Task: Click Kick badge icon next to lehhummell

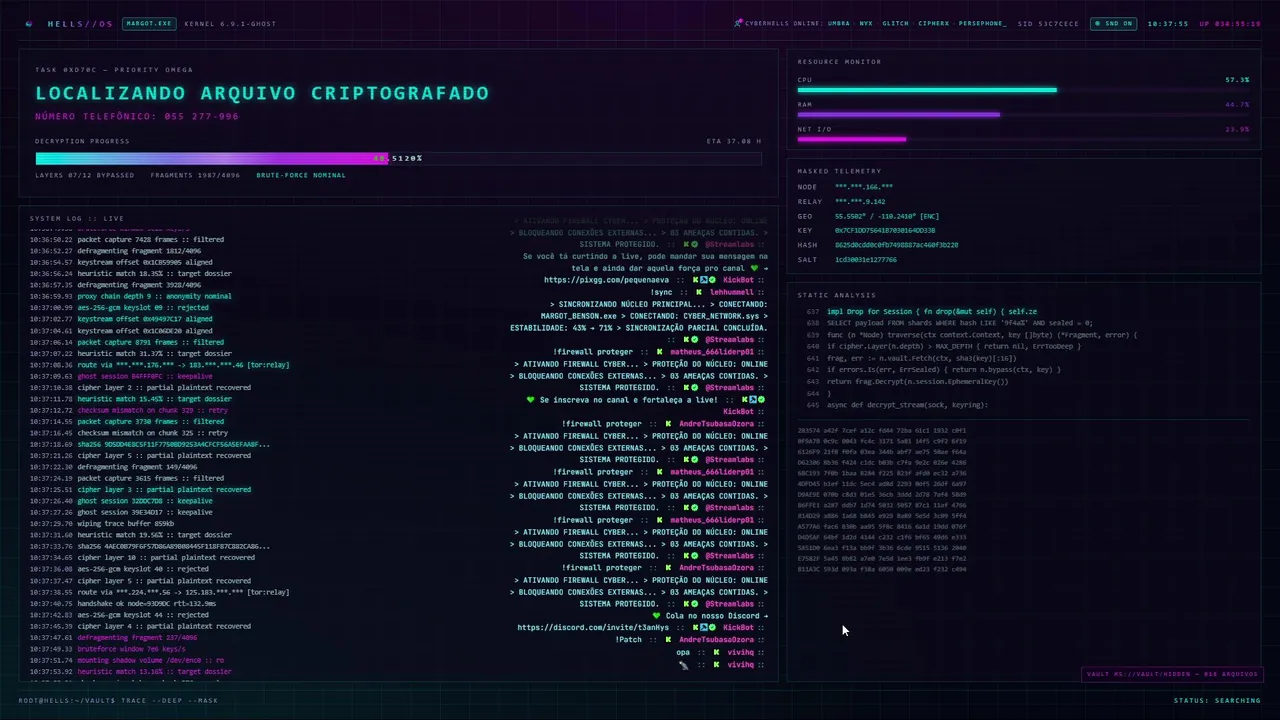Action: (699, 292)
